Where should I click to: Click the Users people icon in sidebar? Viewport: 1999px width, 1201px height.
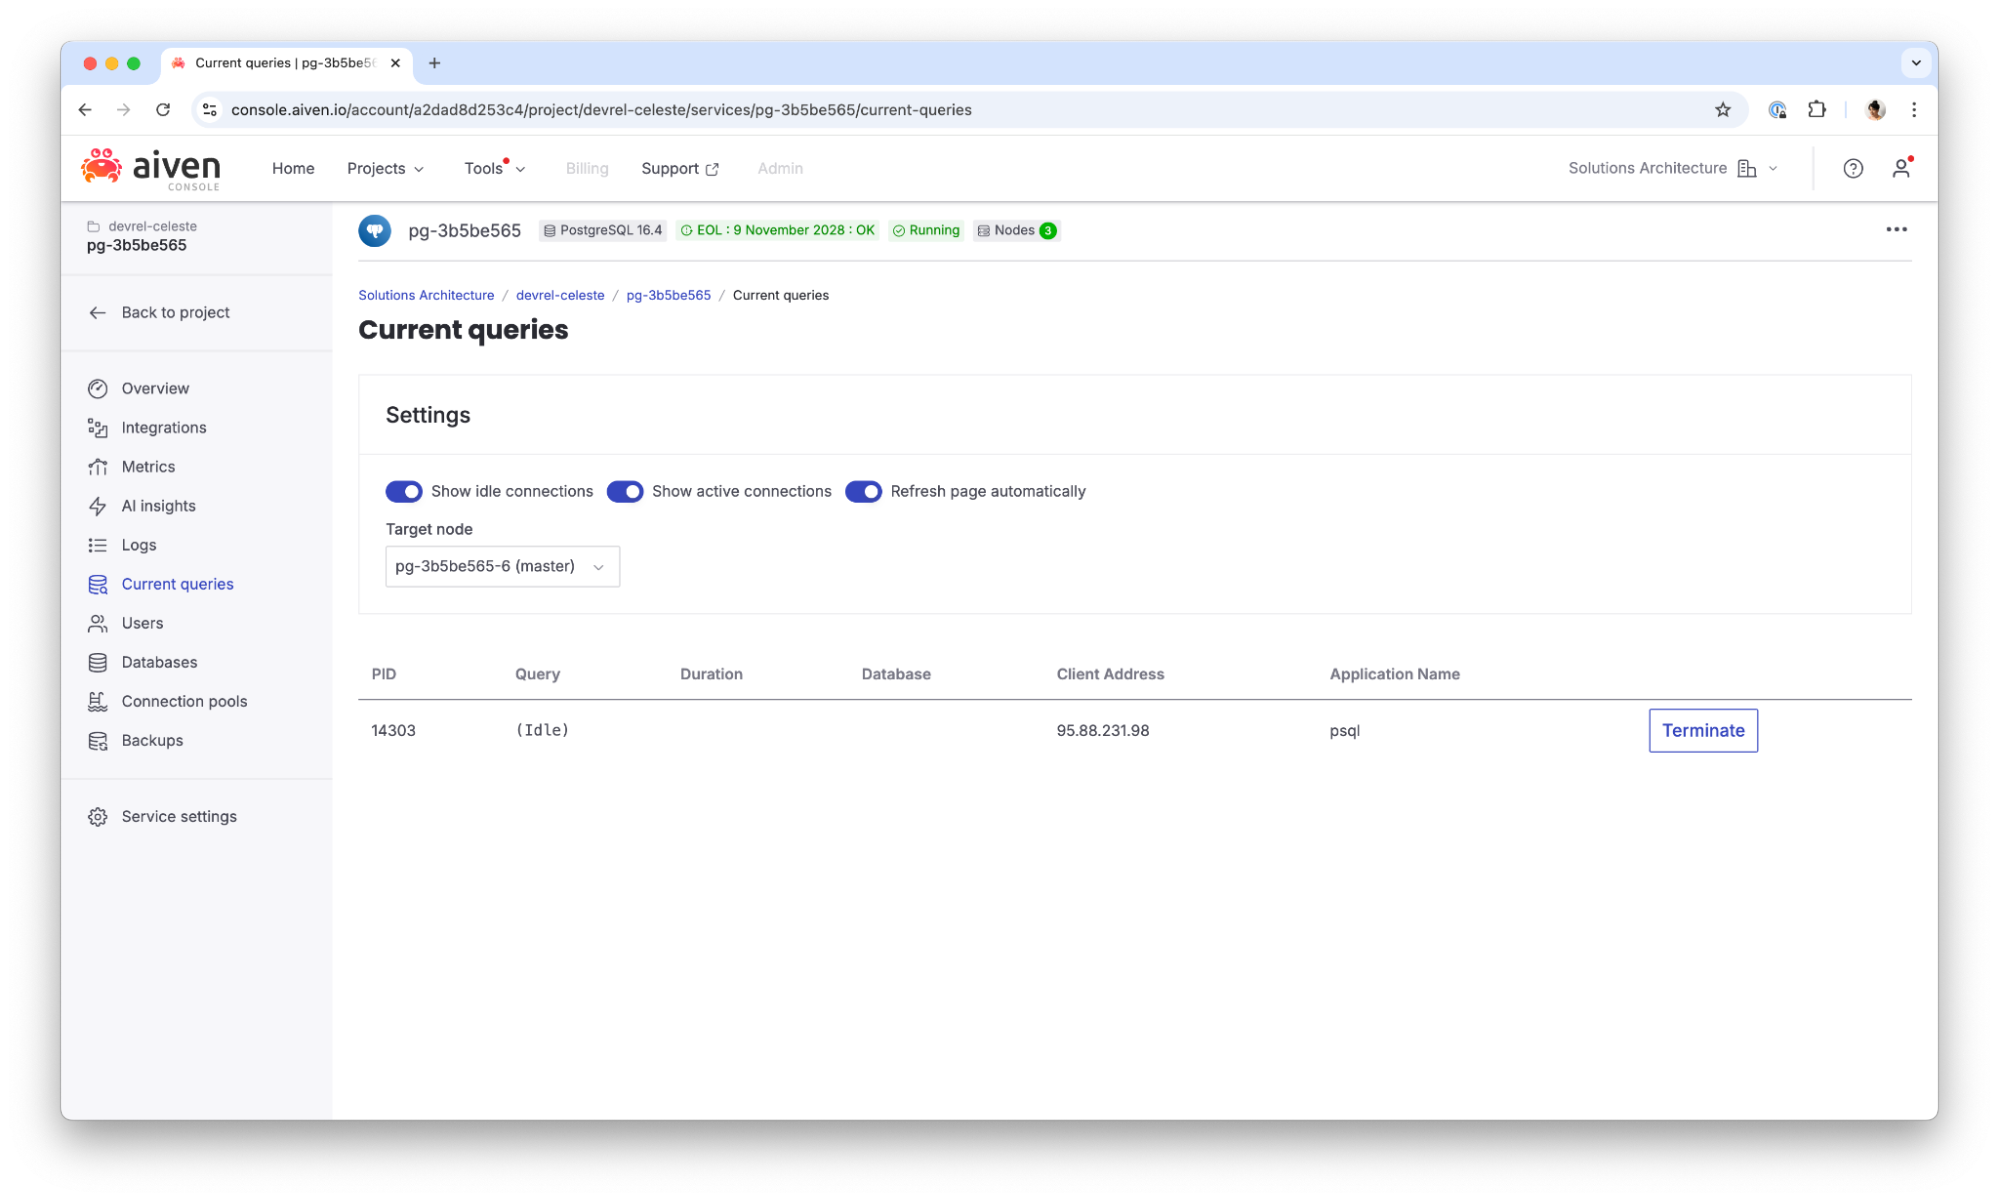coord(97,623)
